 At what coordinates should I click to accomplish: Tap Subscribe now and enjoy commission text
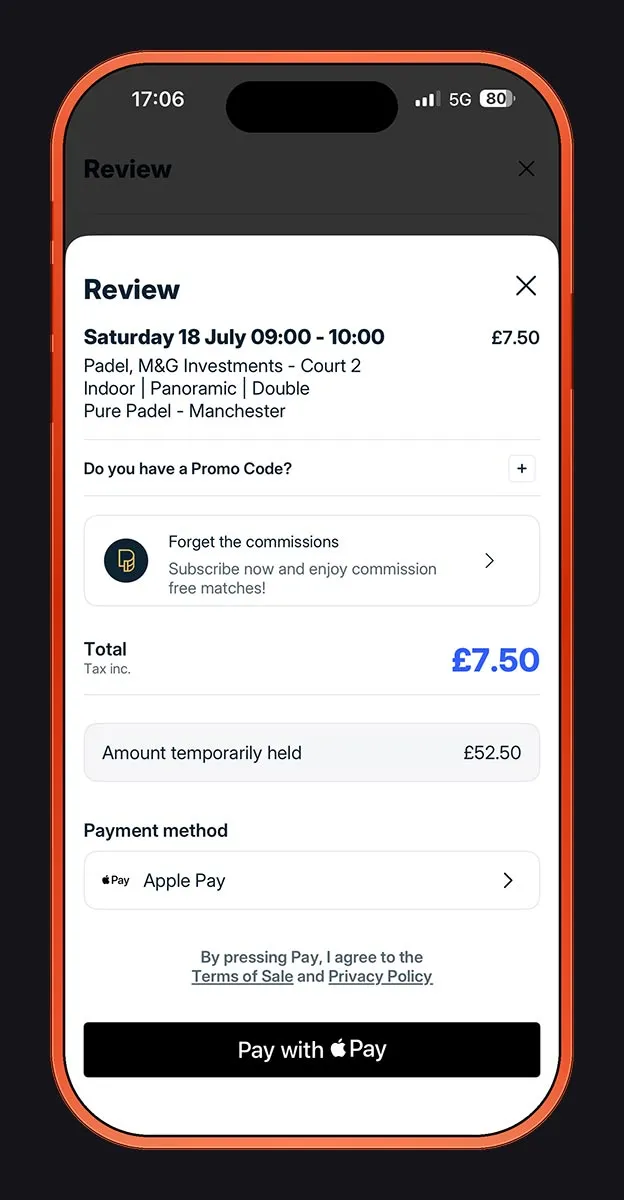point(302,578)
